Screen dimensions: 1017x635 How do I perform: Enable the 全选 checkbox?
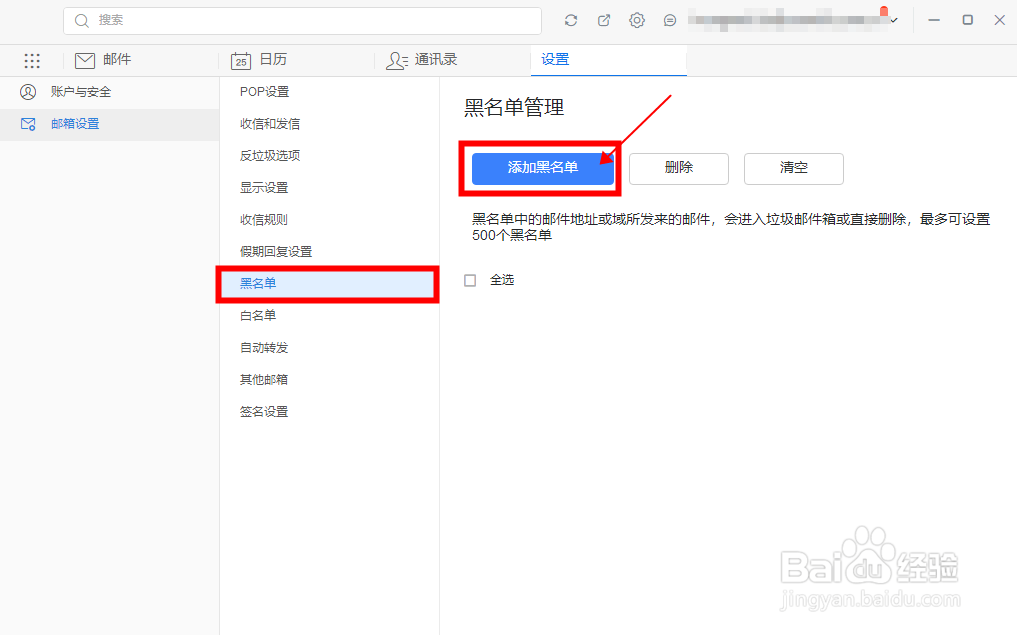pos(470,280)
